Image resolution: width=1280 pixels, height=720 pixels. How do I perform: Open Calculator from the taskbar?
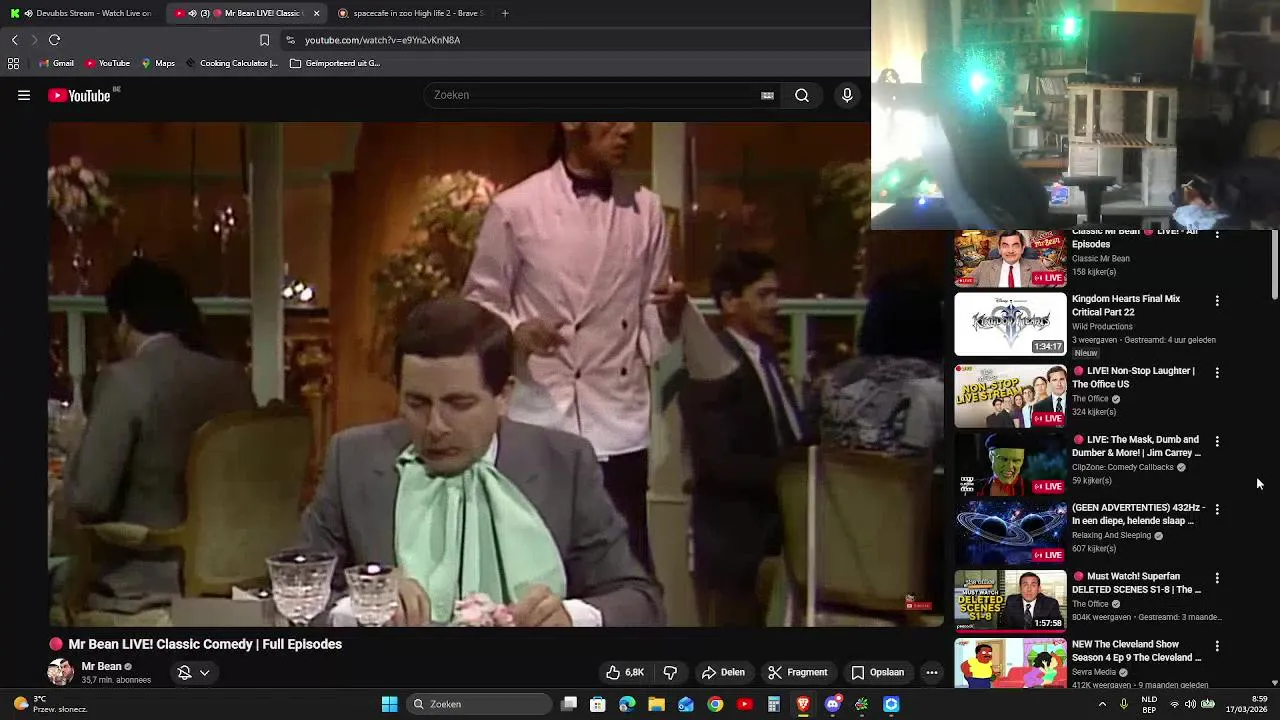pyautogui.click(x=773, y=704)
